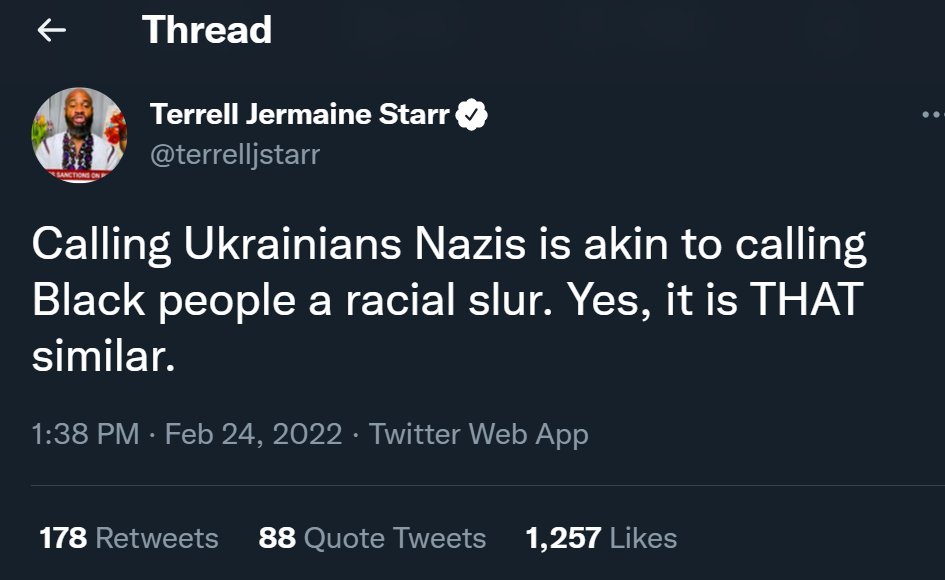Screen dimensions: 945x580
Task: Show the 1,257 Likes list
Action: pyautogui.click(x=601, y=538)
